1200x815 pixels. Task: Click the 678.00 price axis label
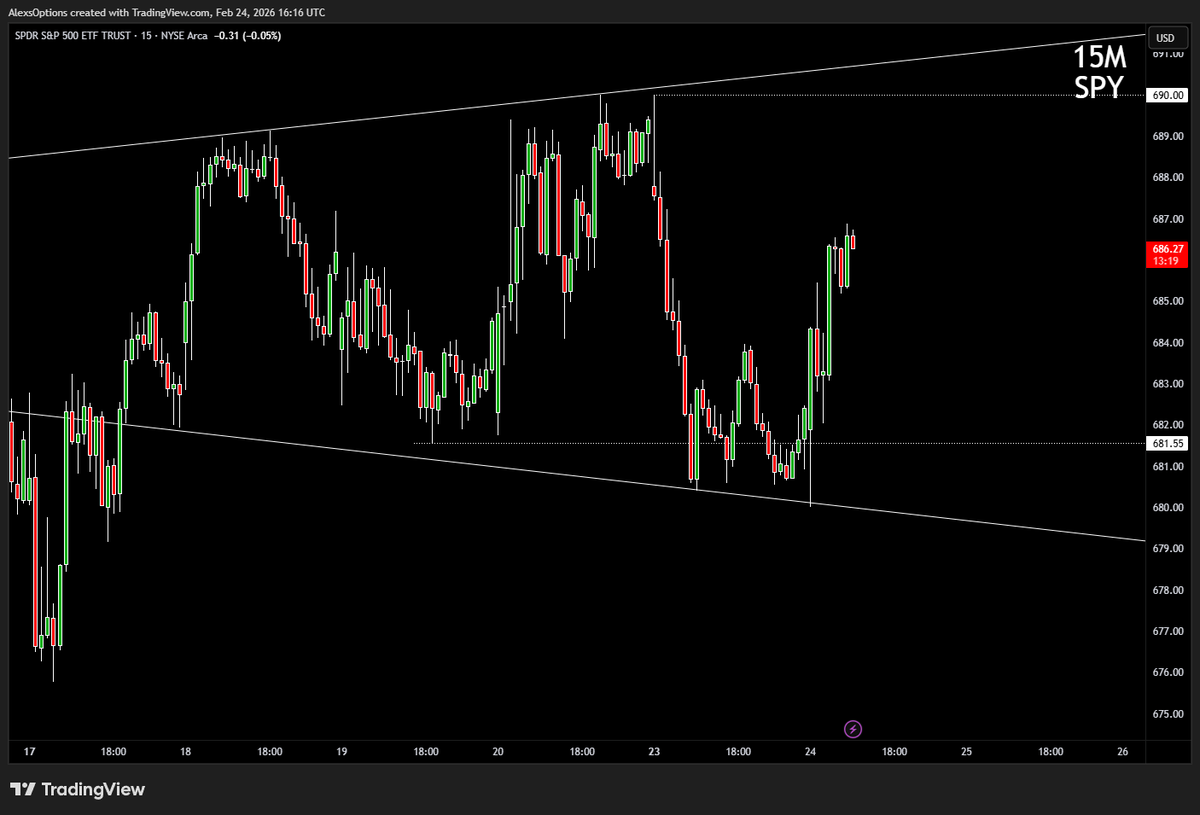pos(1168,591)
